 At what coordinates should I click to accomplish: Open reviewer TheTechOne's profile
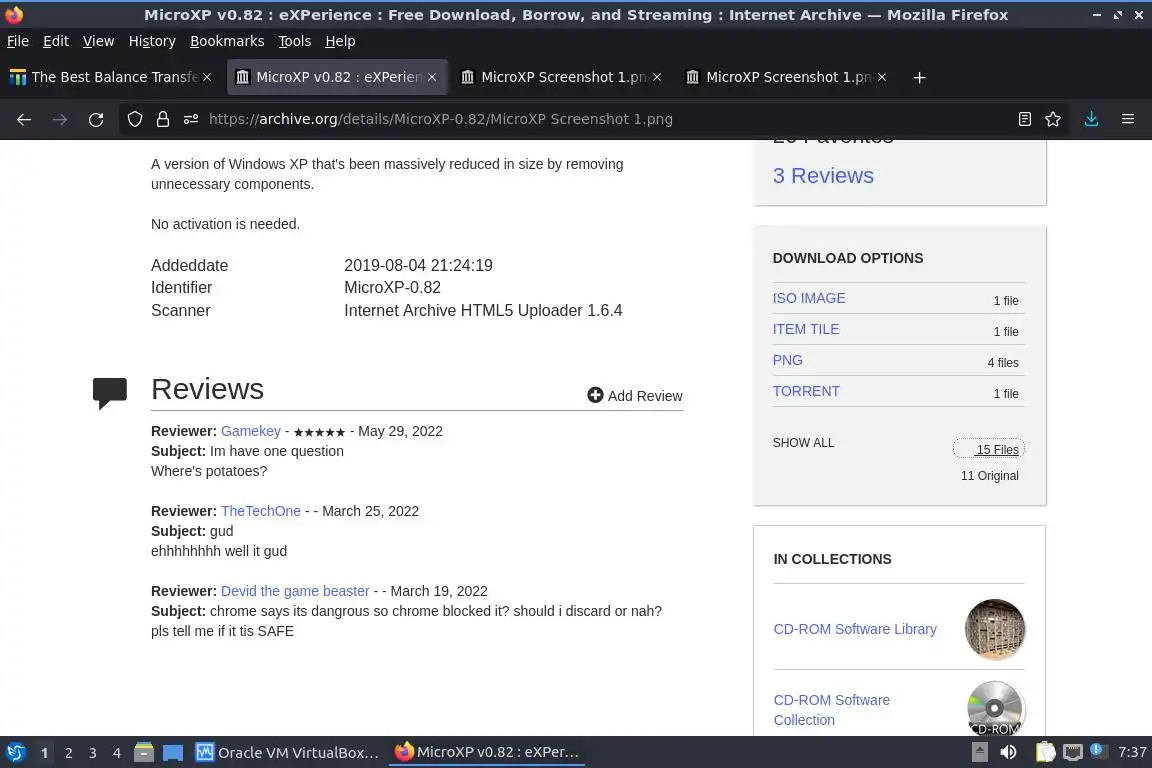(x=261, y=511)
